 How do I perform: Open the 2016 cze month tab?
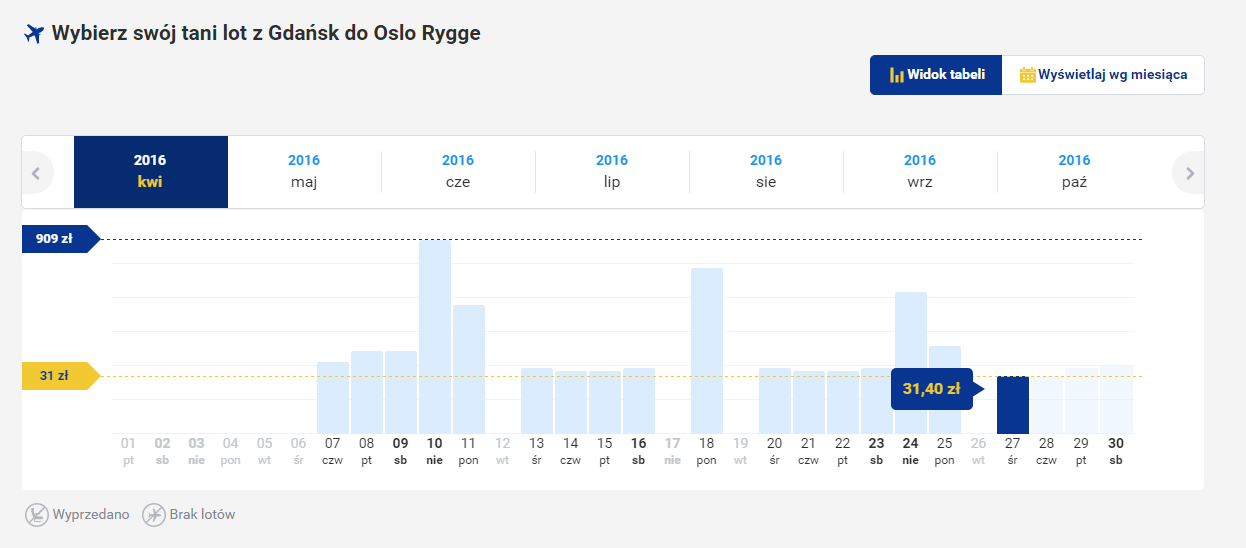click(x=458, y=172)
